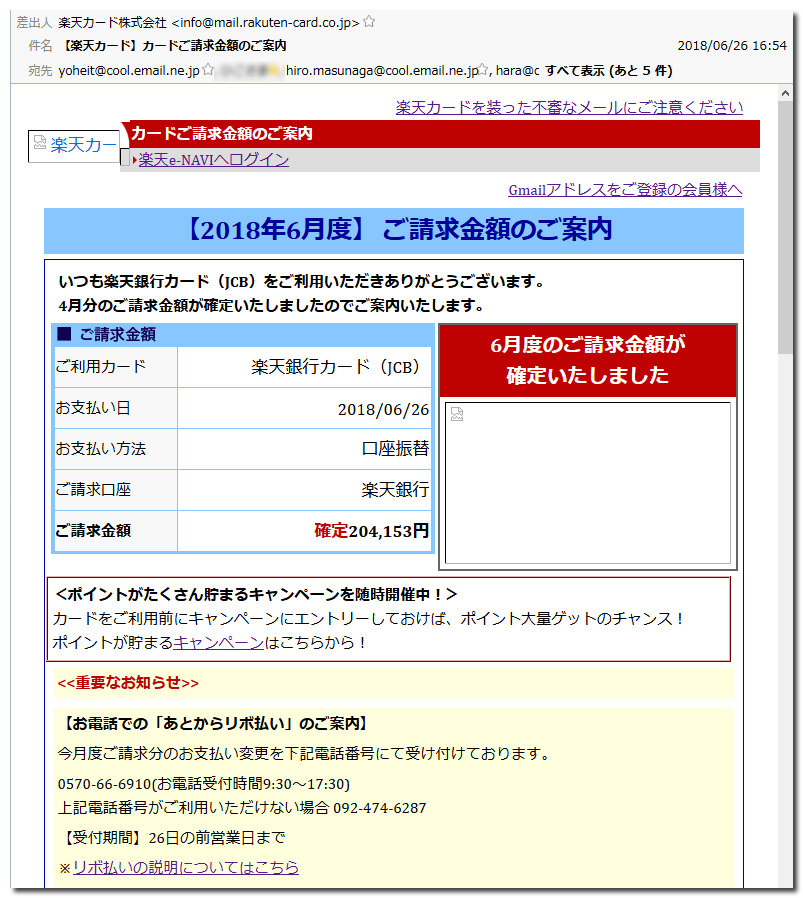Click the broken 楽天カード logo image
The height and width of the screenshot is (898, 803).
74,146
